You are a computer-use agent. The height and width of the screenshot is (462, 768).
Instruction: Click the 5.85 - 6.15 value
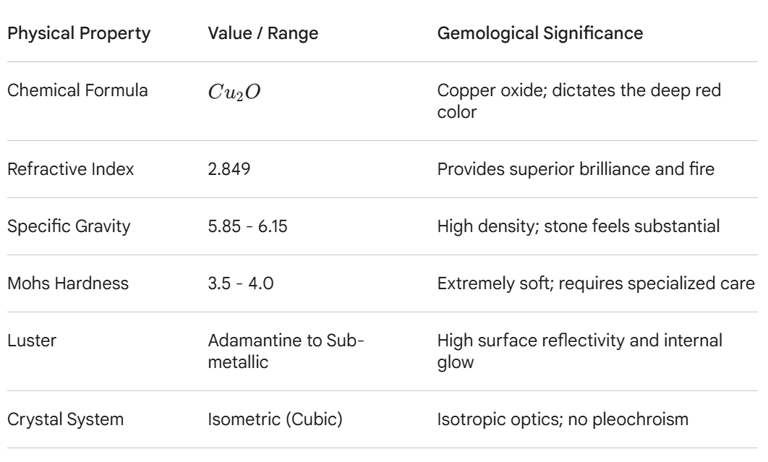pos(244,226)
